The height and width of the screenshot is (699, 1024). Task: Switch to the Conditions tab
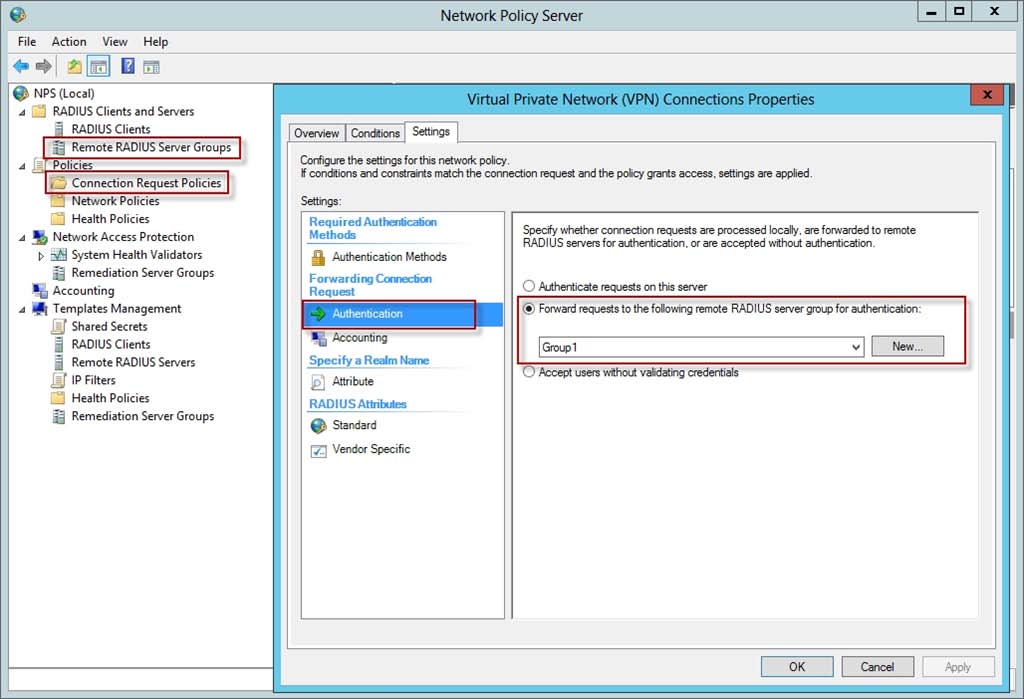point(375,133)
